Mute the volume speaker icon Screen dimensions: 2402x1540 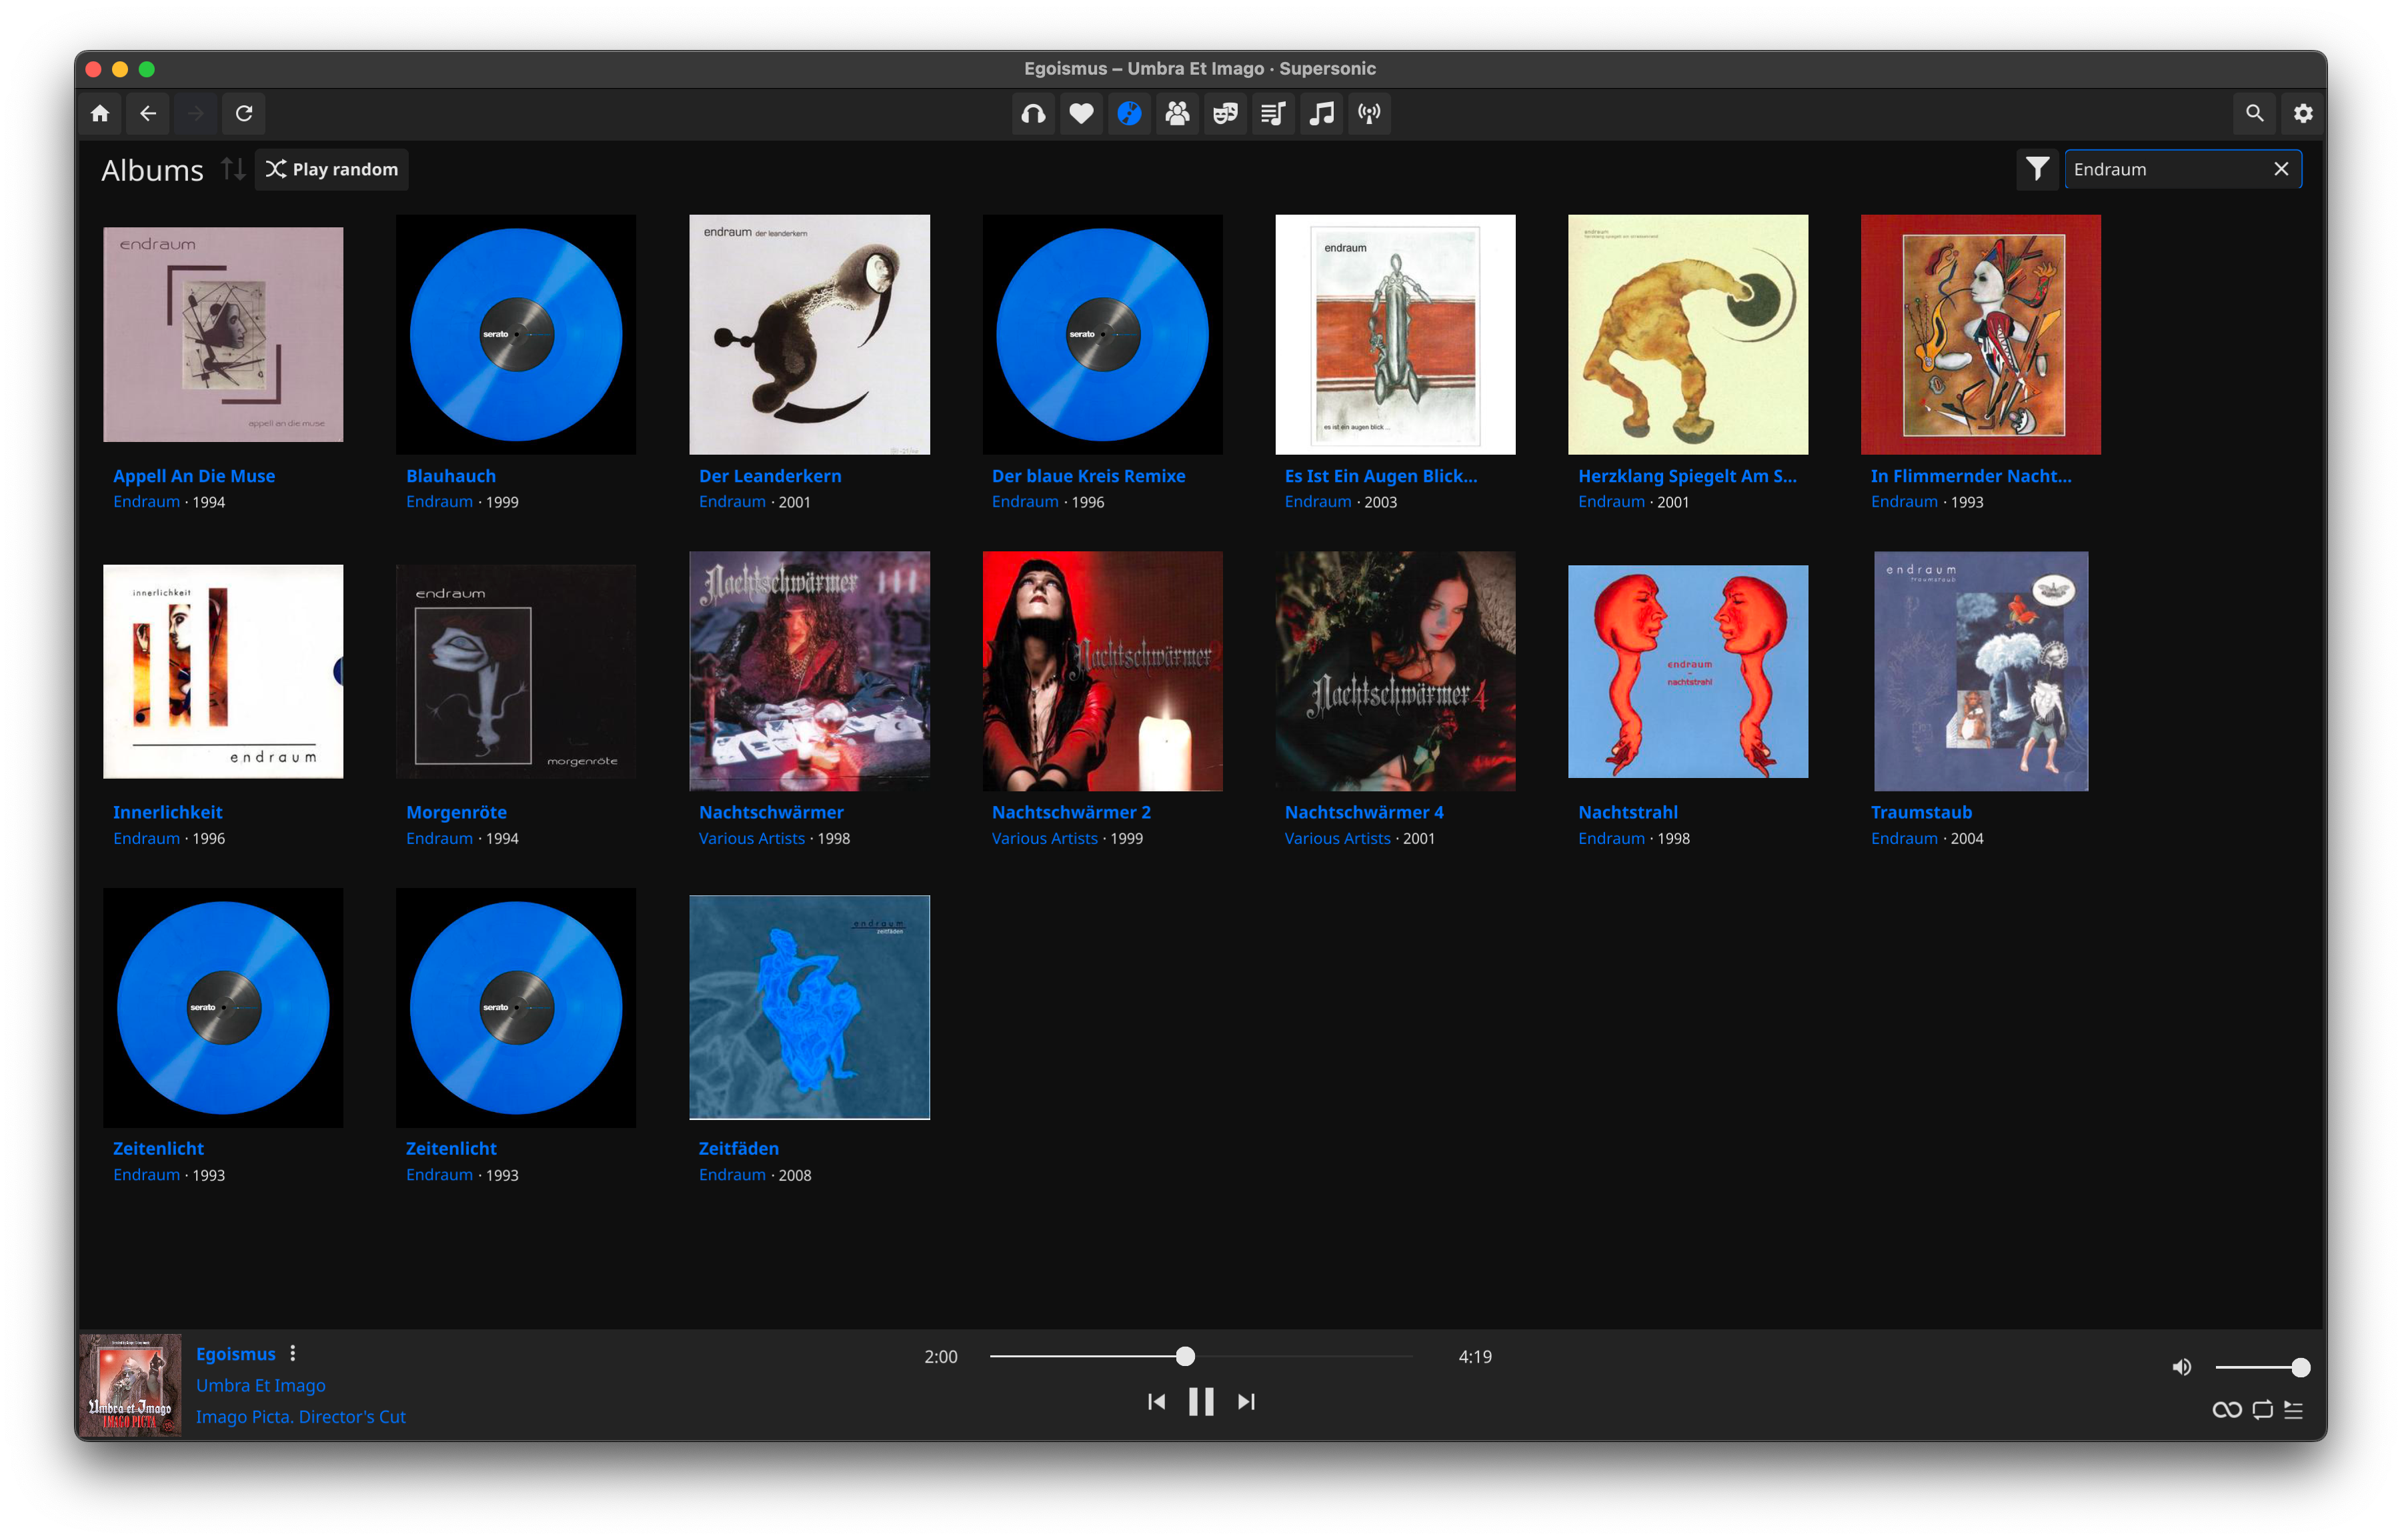click(2181, 1367)
